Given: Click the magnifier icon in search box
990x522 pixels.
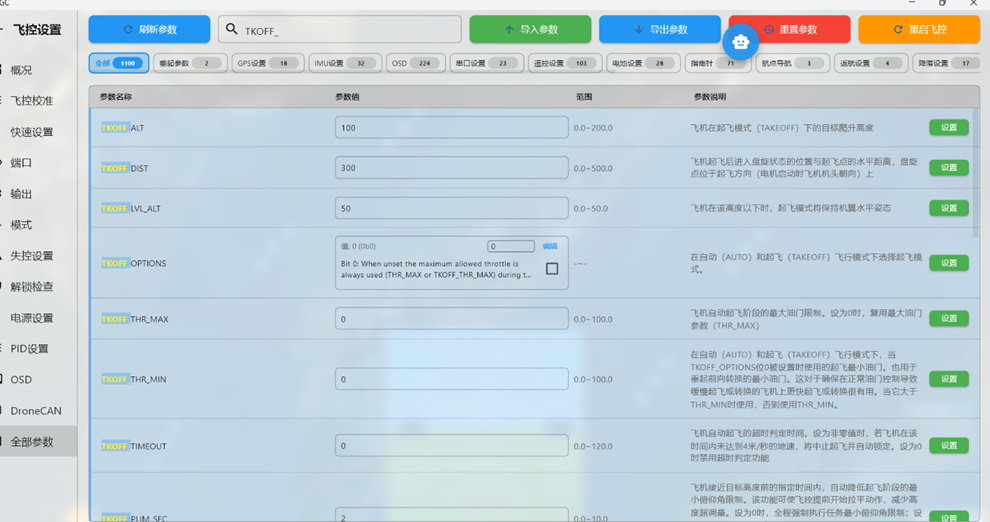Looking at the screenshot, I should coord(232,30).
